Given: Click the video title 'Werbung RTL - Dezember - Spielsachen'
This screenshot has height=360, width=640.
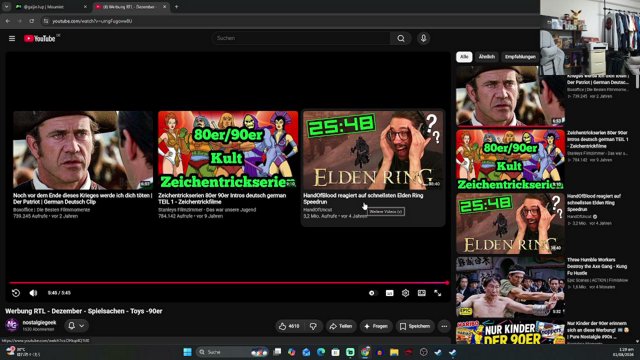Looking at the screenshot, I should [x=84, y=311].
